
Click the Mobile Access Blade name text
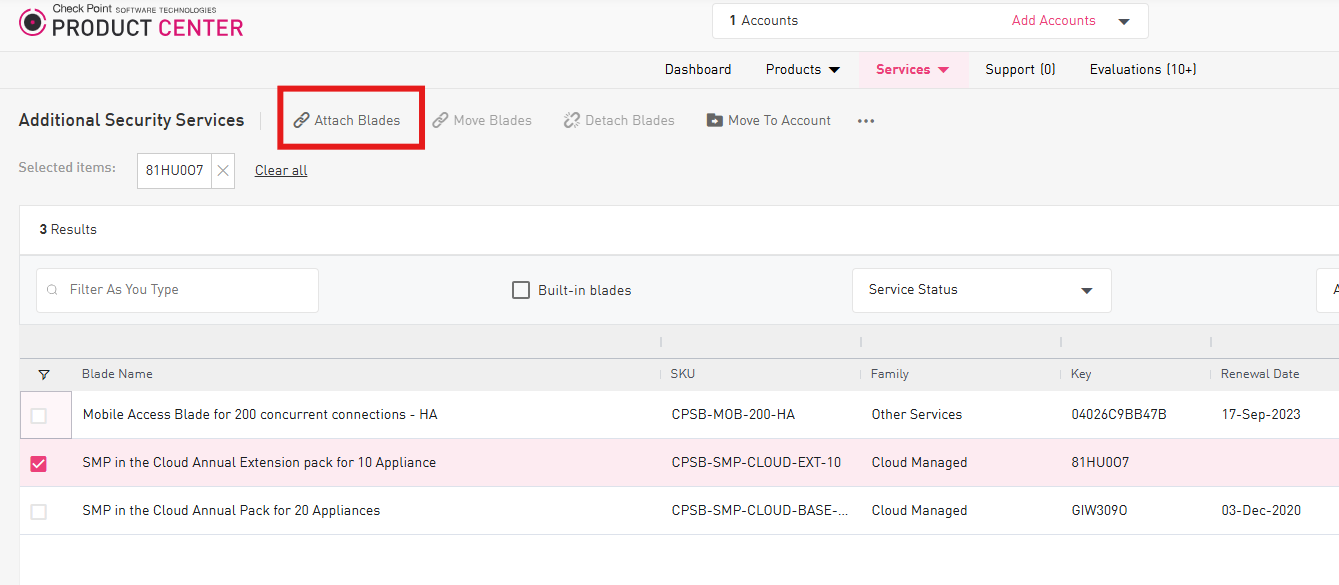pos(260,415)
